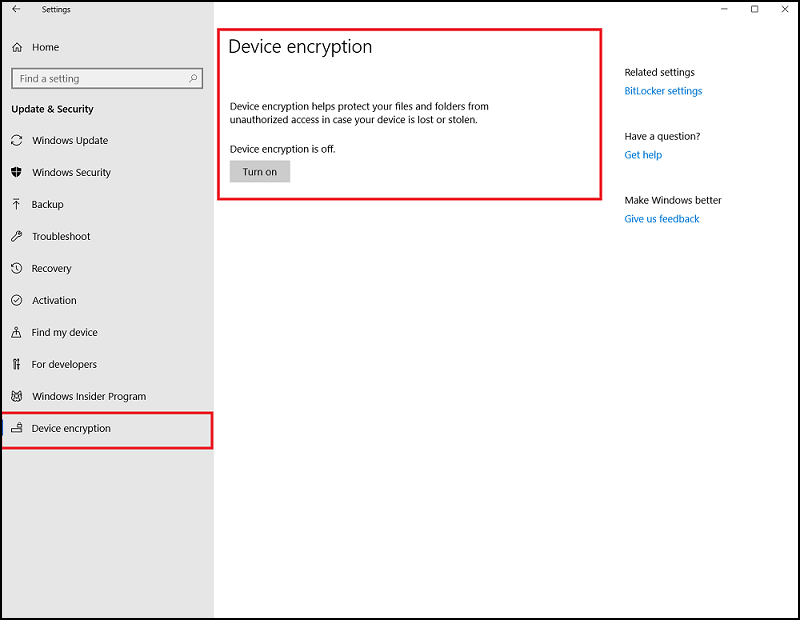800x620 pixels.
Task: Click the search magnifier icon
Action: 193,78
